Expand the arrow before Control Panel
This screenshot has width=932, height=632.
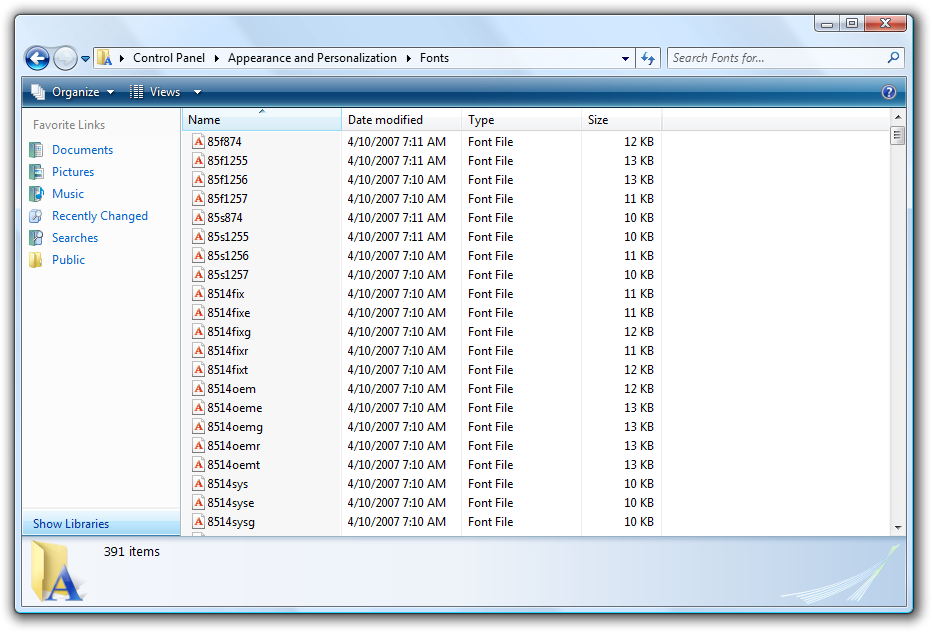[x=122, y=58]
